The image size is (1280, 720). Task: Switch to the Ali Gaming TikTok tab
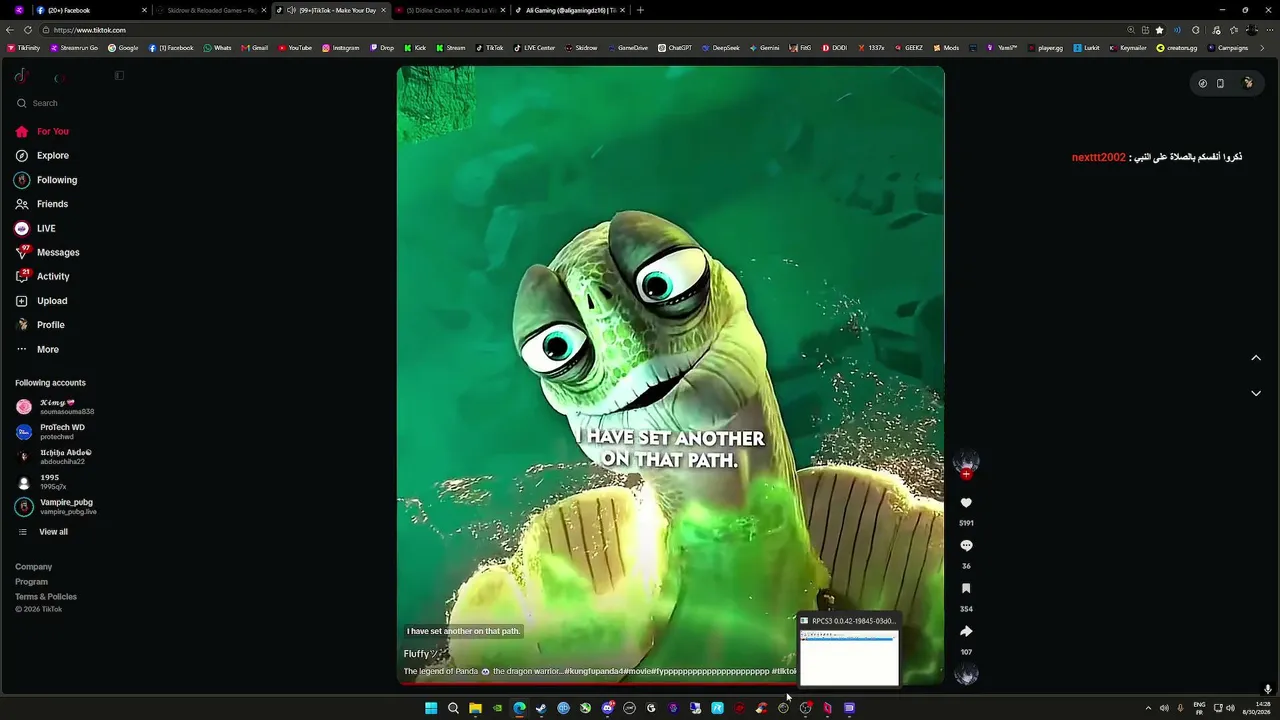(x=570, y=10)
